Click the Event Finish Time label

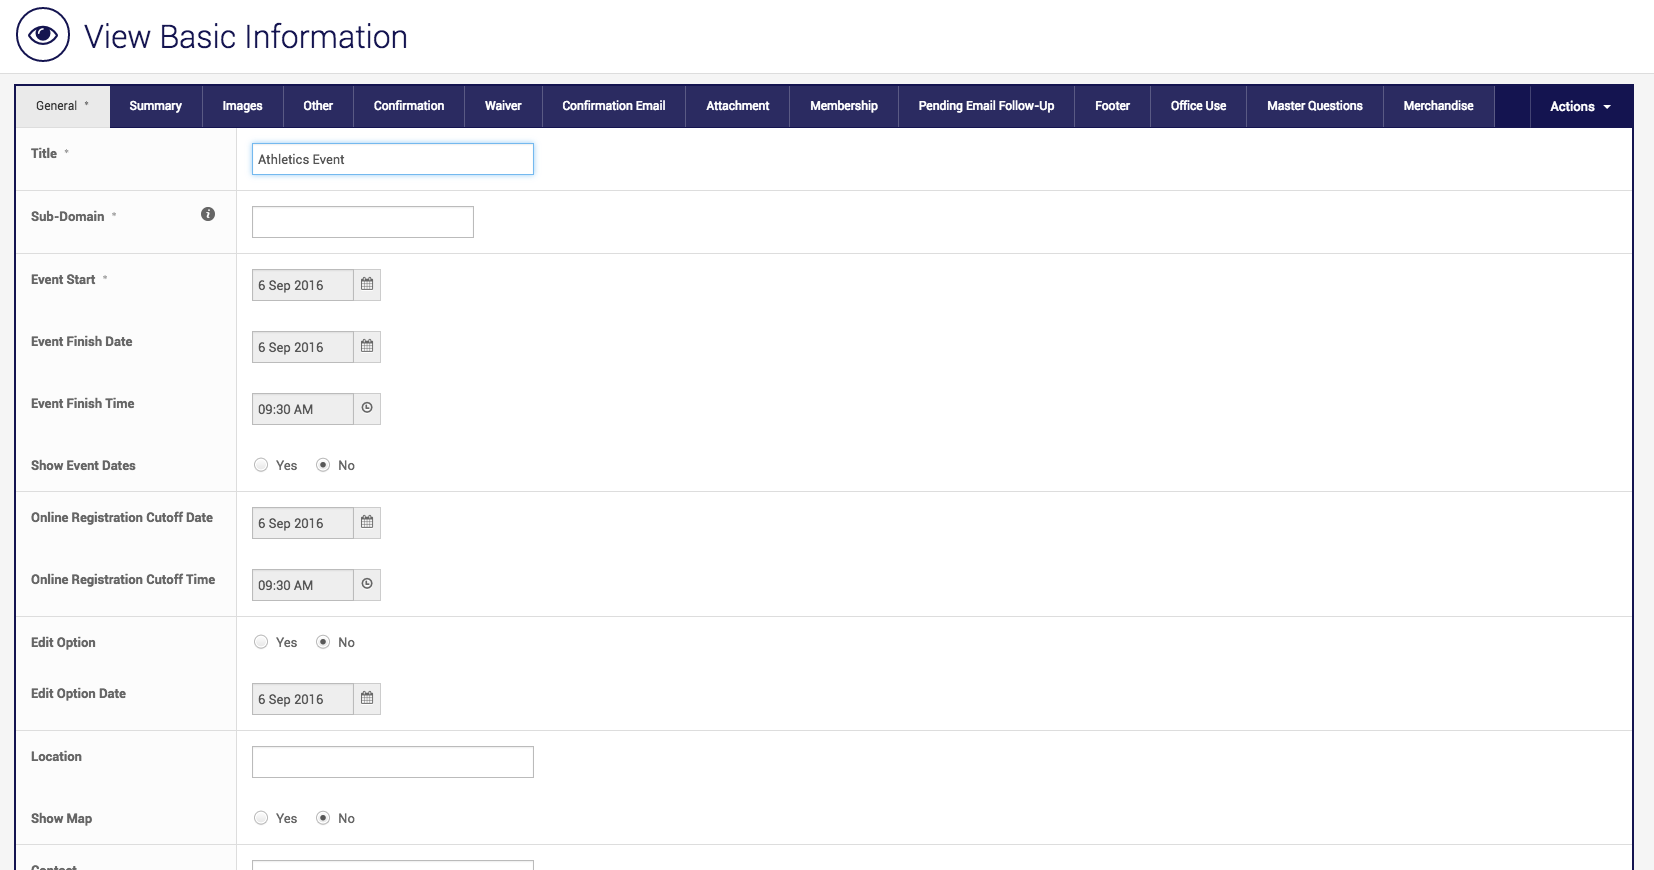(x=82, y=403)
